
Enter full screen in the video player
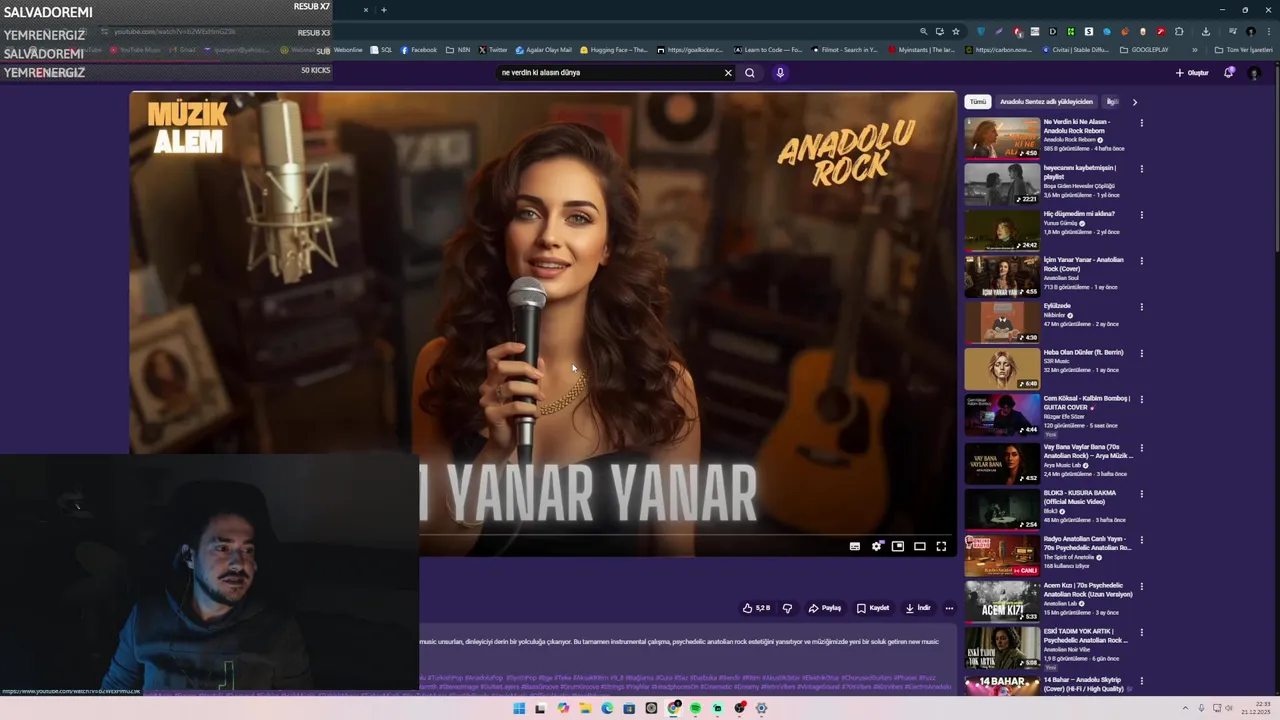click(x=941, y=546)
